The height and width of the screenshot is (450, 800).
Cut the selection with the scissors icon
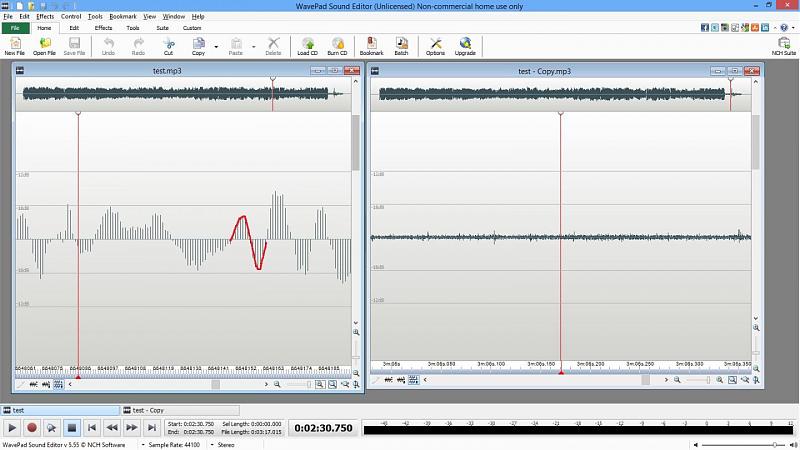(x=168, y=46)
